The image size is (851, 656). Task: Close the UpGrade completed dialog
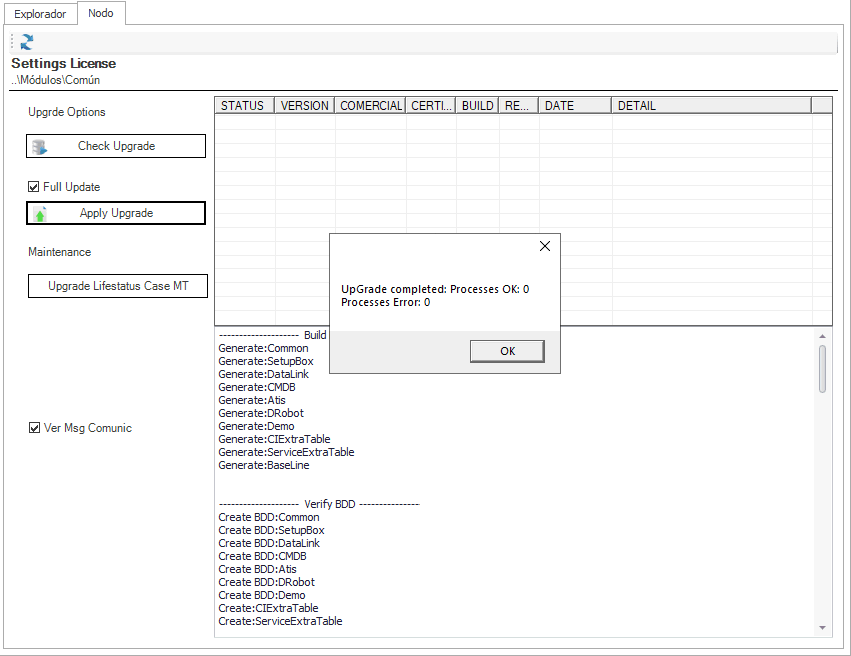pos(545,246)
